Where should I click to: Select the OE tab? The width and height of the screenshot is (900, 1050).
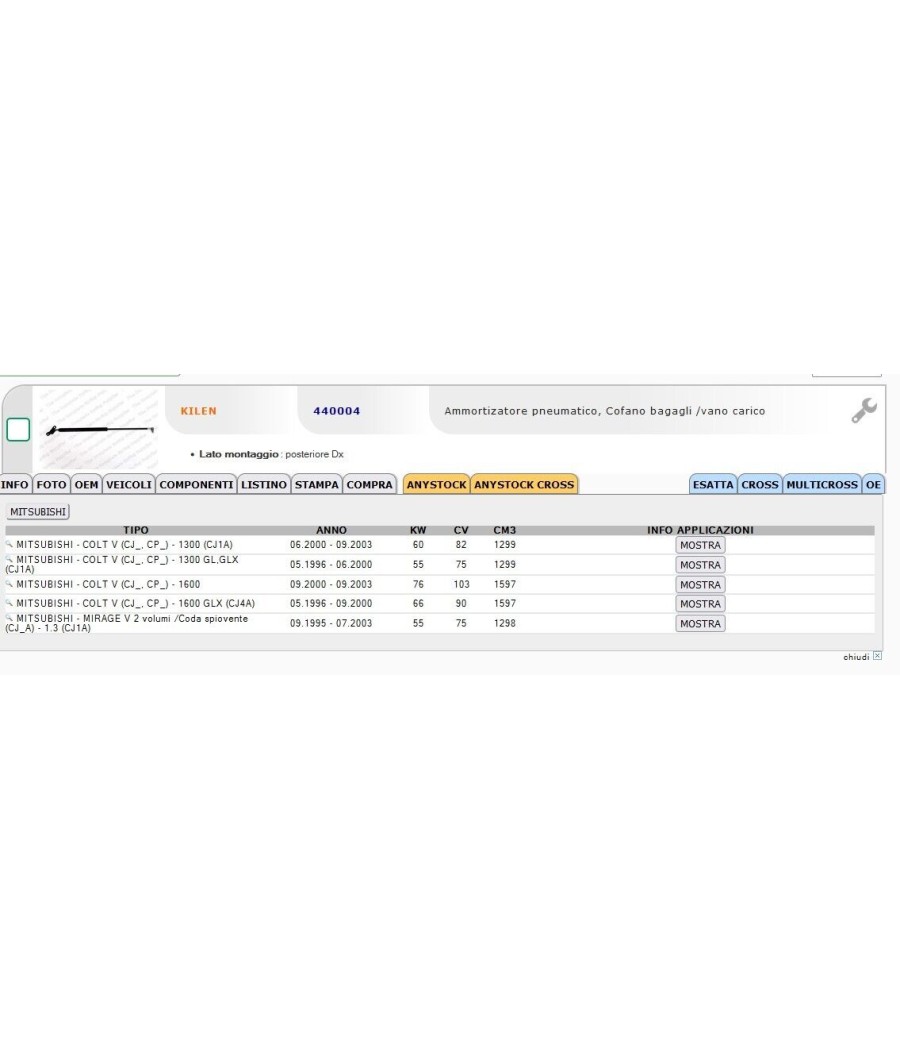[x=873, y=484]
